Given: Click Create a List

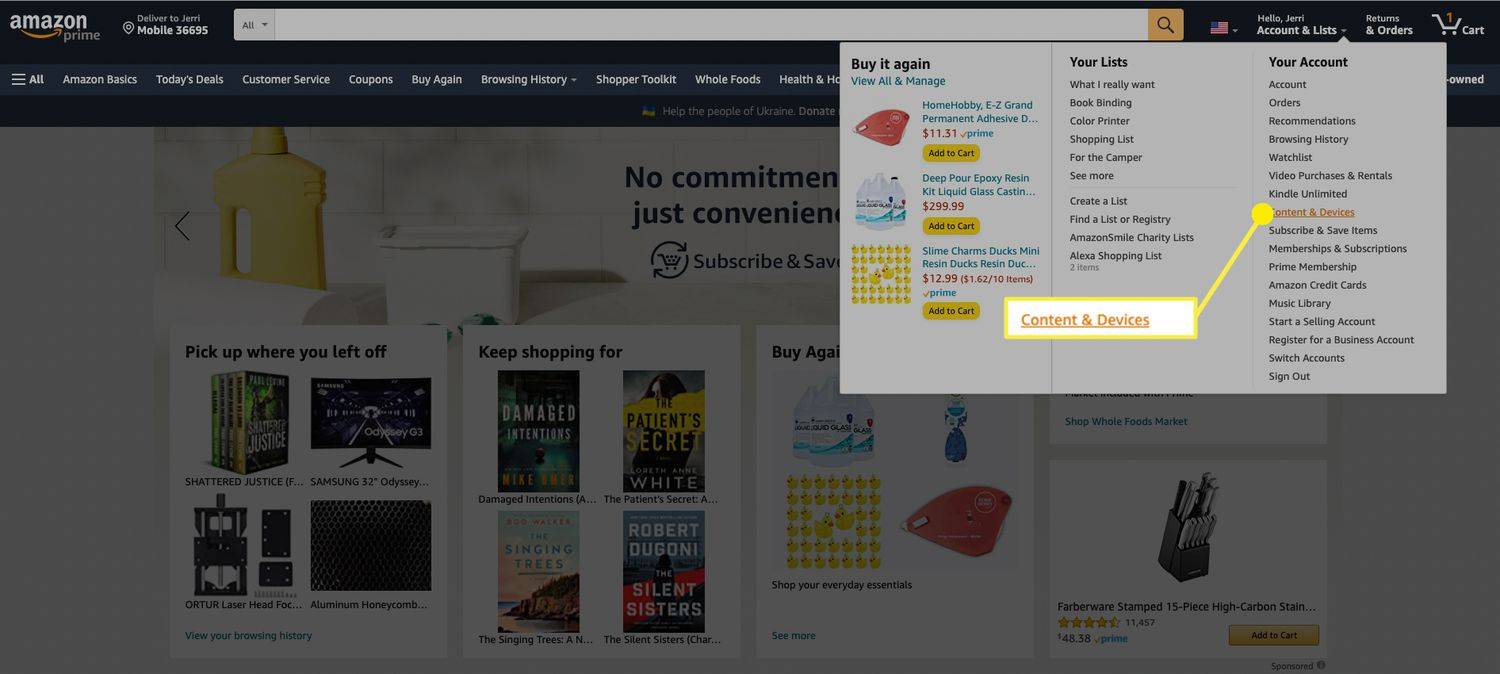Looking at the screenshot, I should [x=1098, y=201].
